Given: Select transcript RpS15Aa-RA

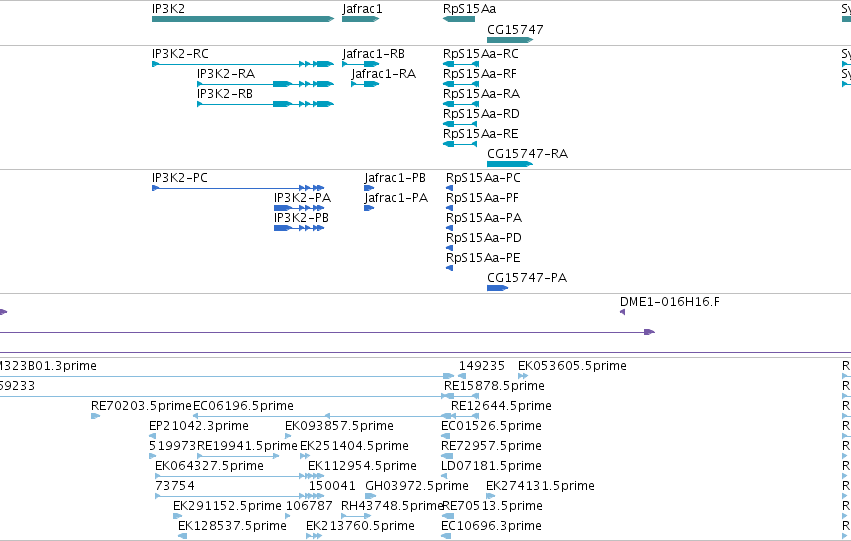Looking at the screenshot, I should [x=461, y=104].
